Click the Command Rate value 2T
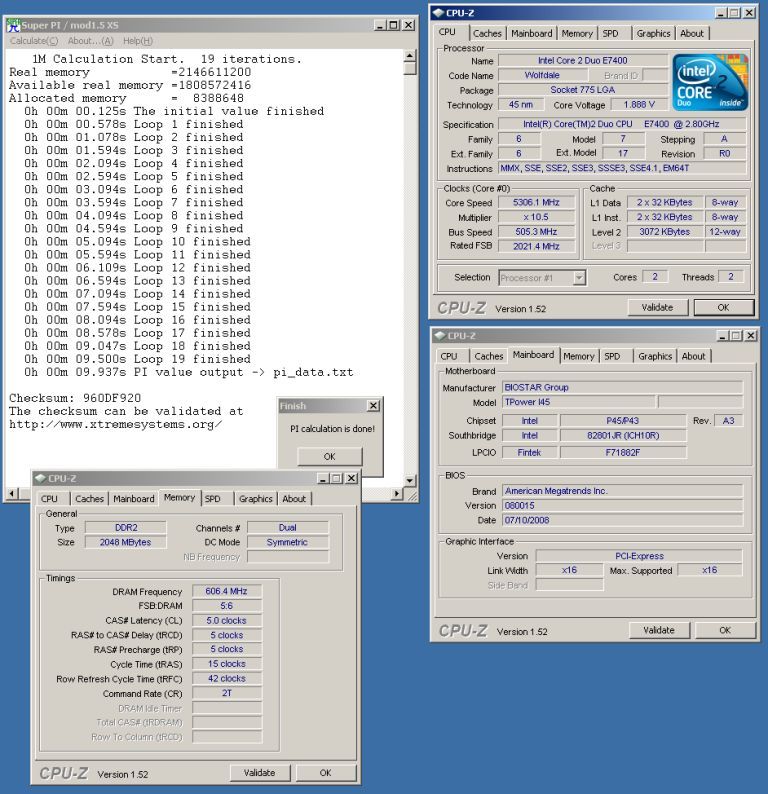Screen dimensions: 768x794 pos(227,693)
